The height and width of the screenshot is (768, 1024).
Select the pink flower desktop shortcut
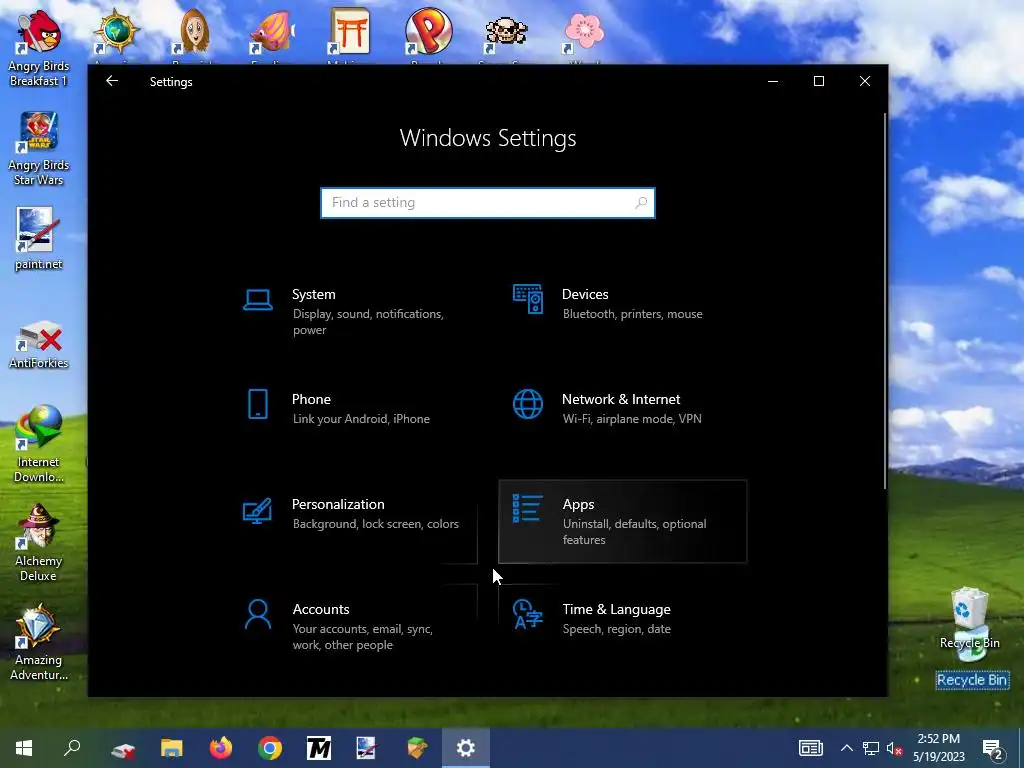point(584,33)
